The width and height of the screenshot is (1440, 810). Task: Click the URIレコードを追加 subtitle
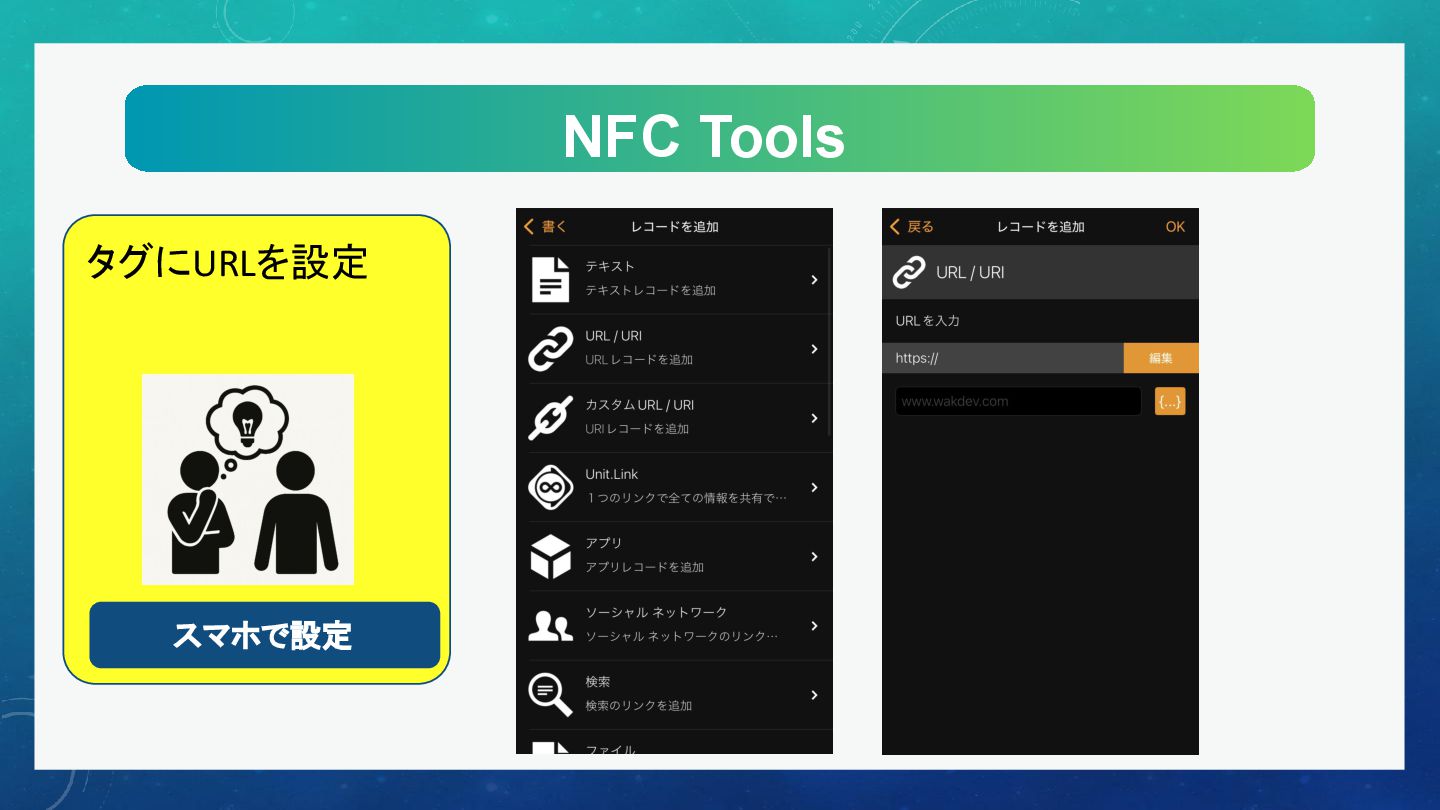(637, 429)
